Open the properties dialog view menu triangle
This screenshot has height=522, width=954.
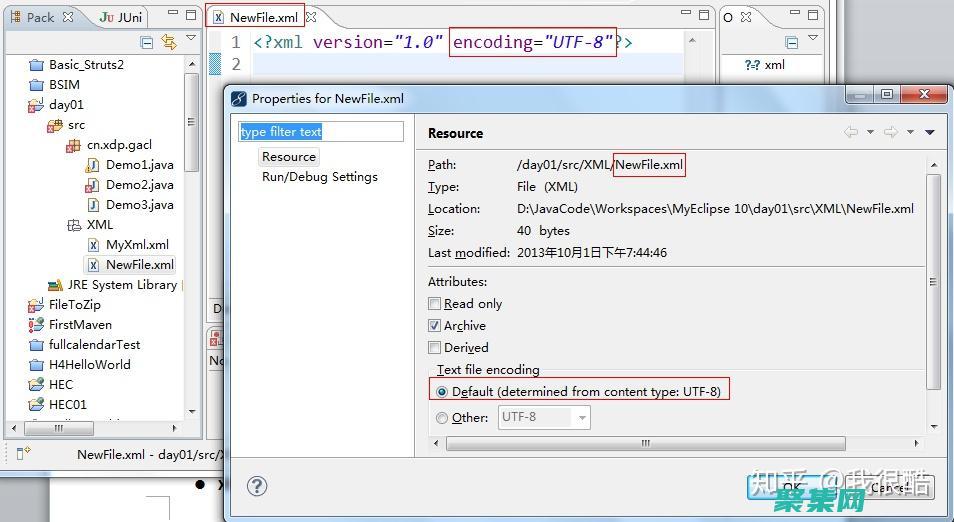pos(929,132)
